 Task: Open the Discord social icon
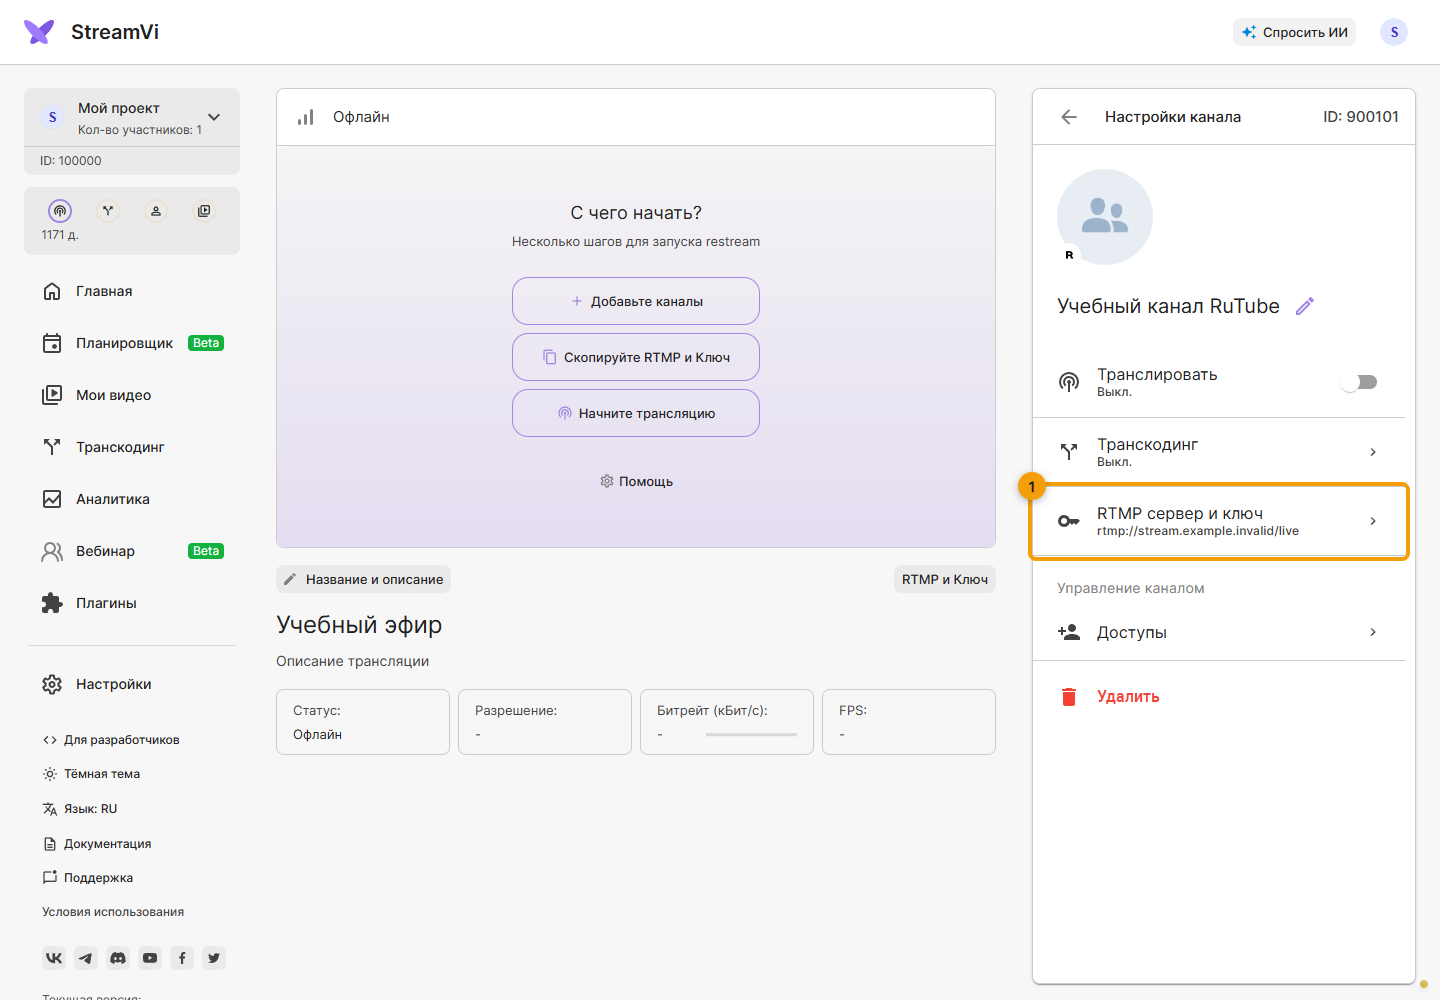point(118,958)
